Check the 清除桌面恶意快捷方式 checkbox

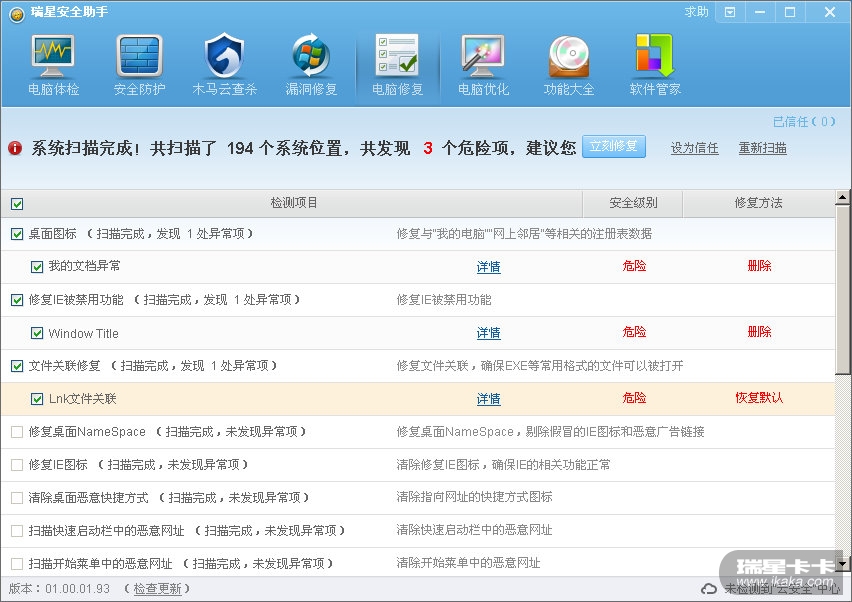tap(17, 498)
